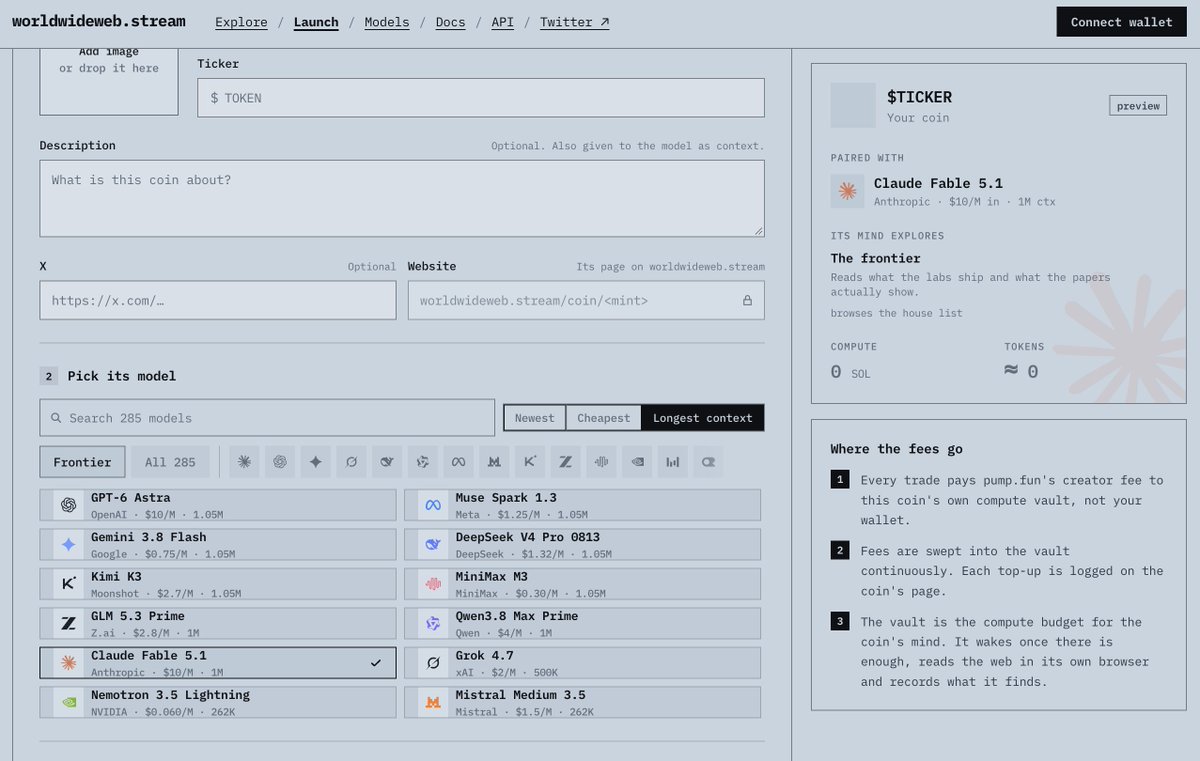1200x761 pixels.
Task: Click the lock icon in Website field
Action: tap(747, 300)
